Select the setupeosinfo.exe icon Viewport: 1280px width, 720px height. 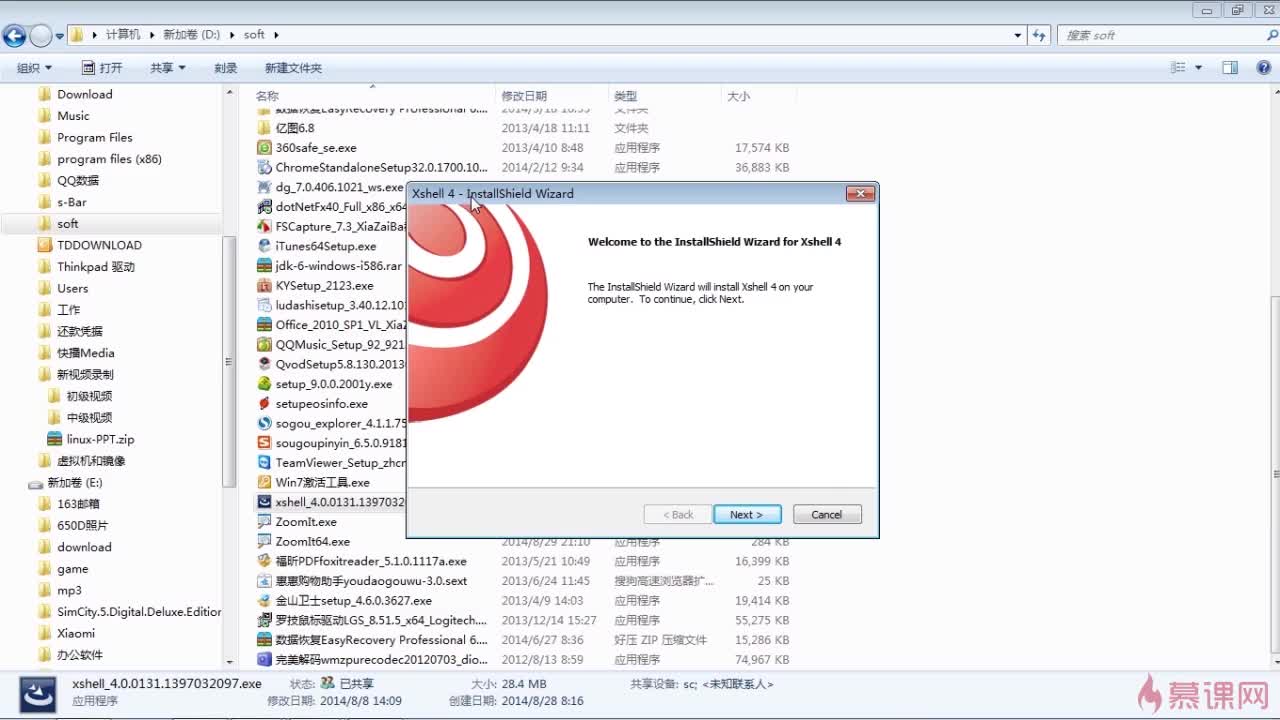[x=264, y=404]
